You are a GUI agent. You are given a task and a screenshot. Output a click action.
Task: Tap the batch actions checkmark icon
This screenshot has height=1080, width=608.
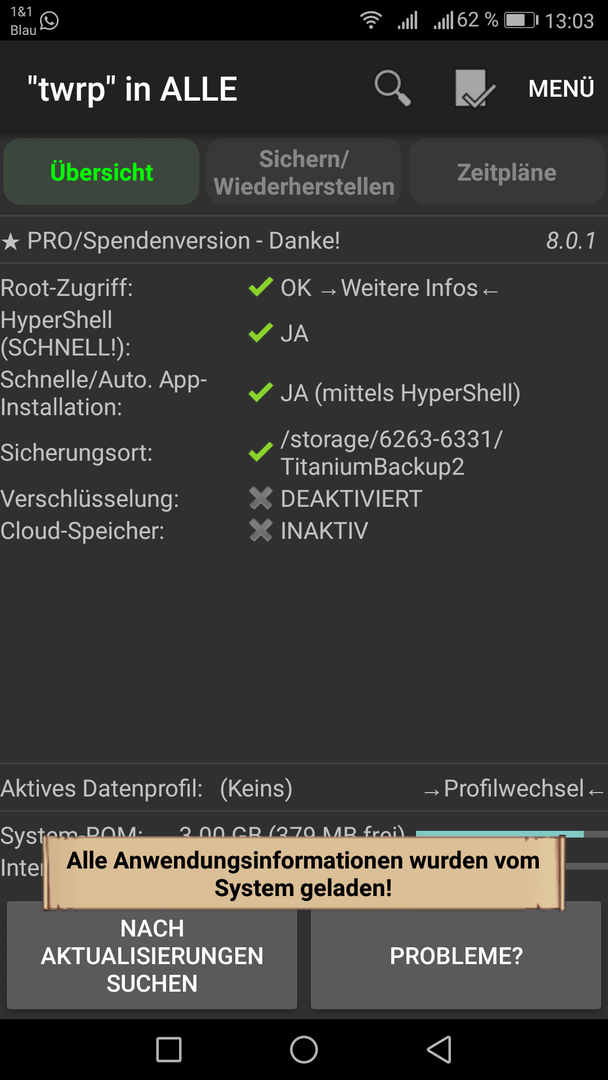click(475, 88)
